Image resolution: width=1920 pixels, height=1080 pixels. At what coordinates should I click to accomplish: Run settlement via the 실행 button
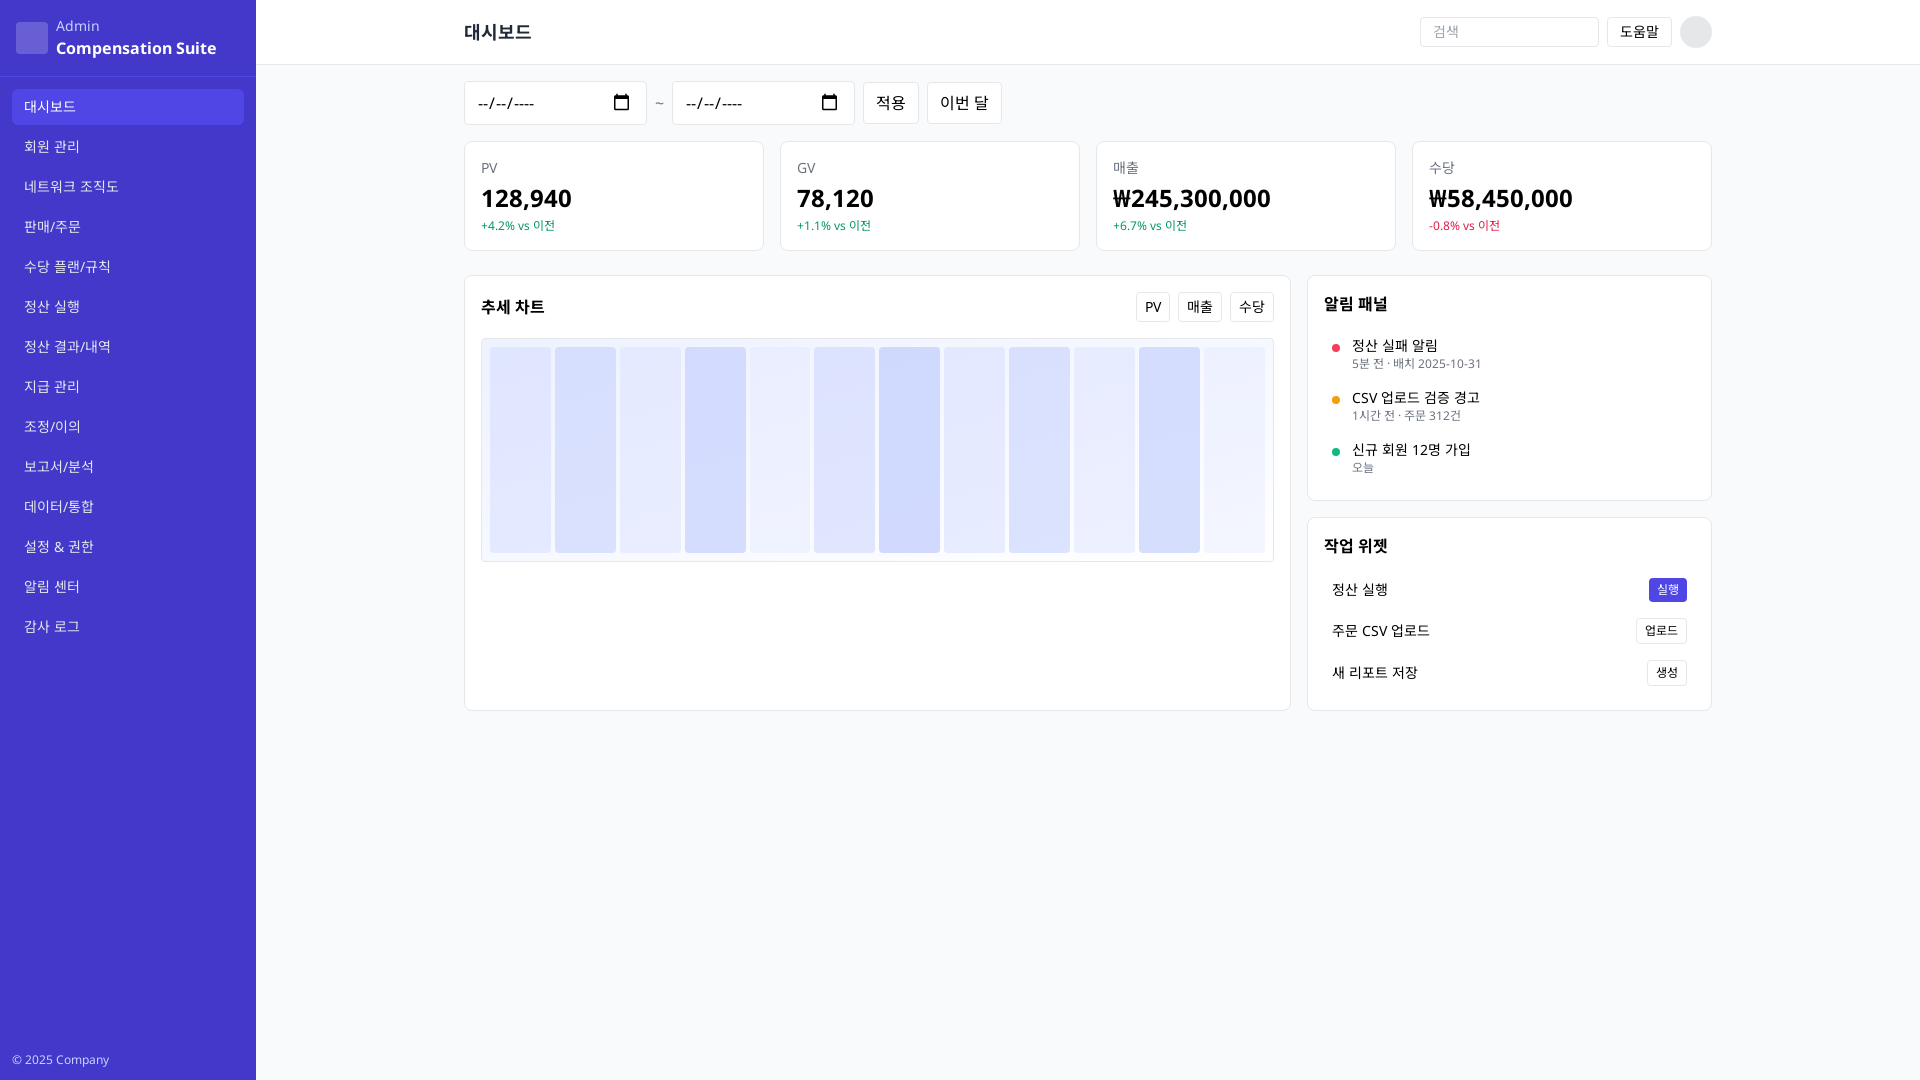1666,590
